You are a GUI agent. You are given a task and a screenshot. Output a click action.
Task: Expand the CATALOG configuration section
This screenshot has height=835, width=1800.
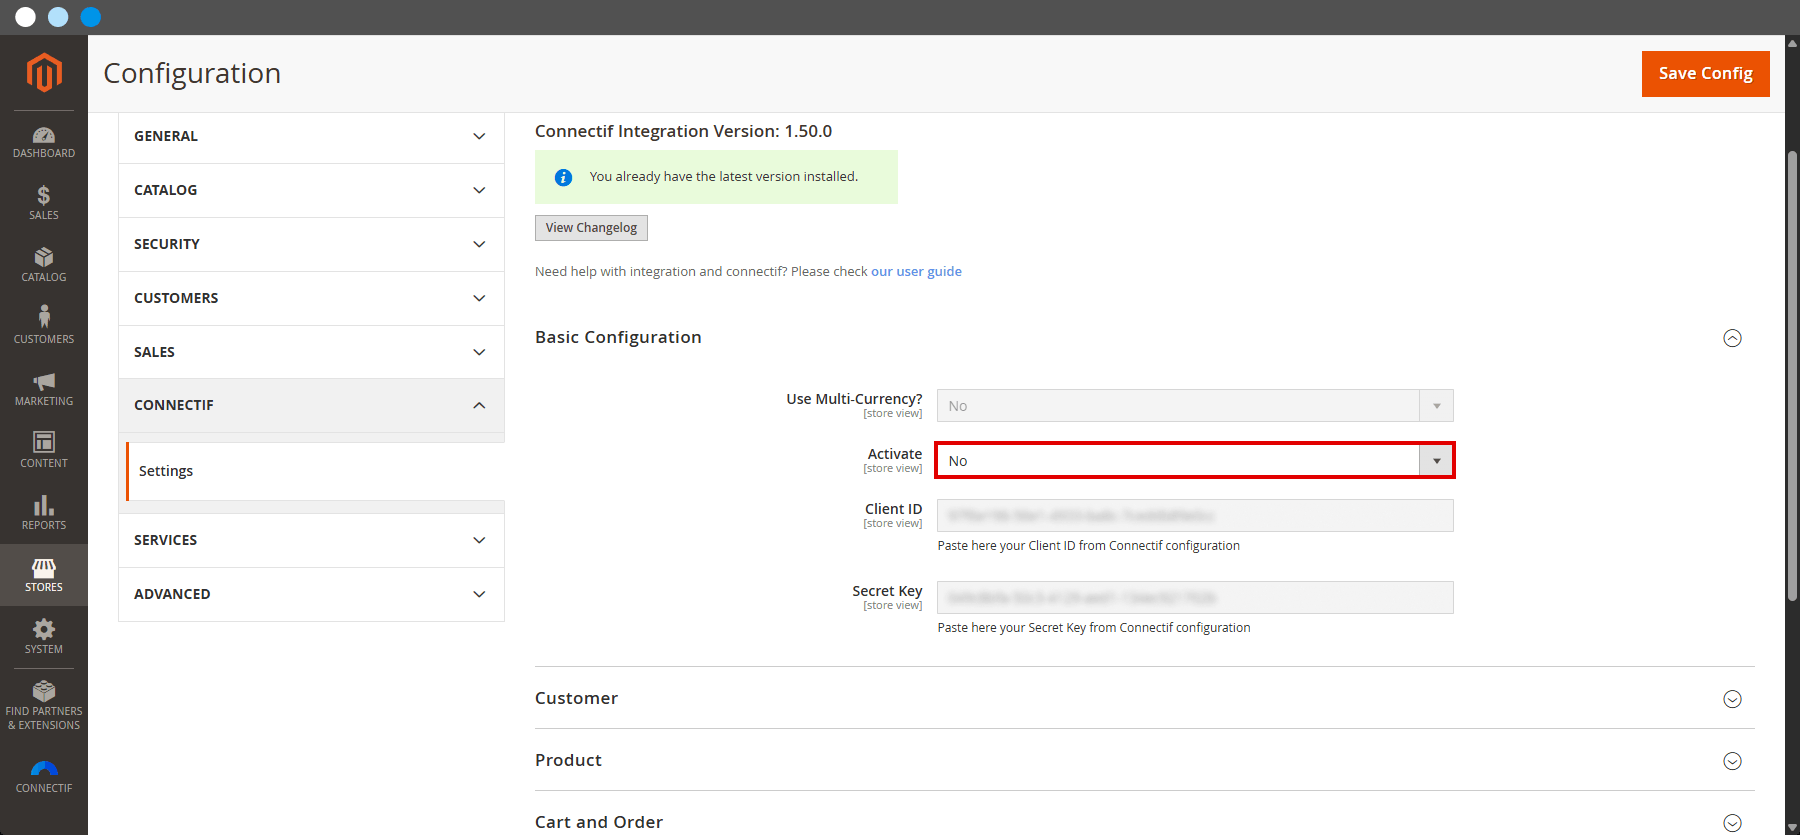click(x=311, y=190)
